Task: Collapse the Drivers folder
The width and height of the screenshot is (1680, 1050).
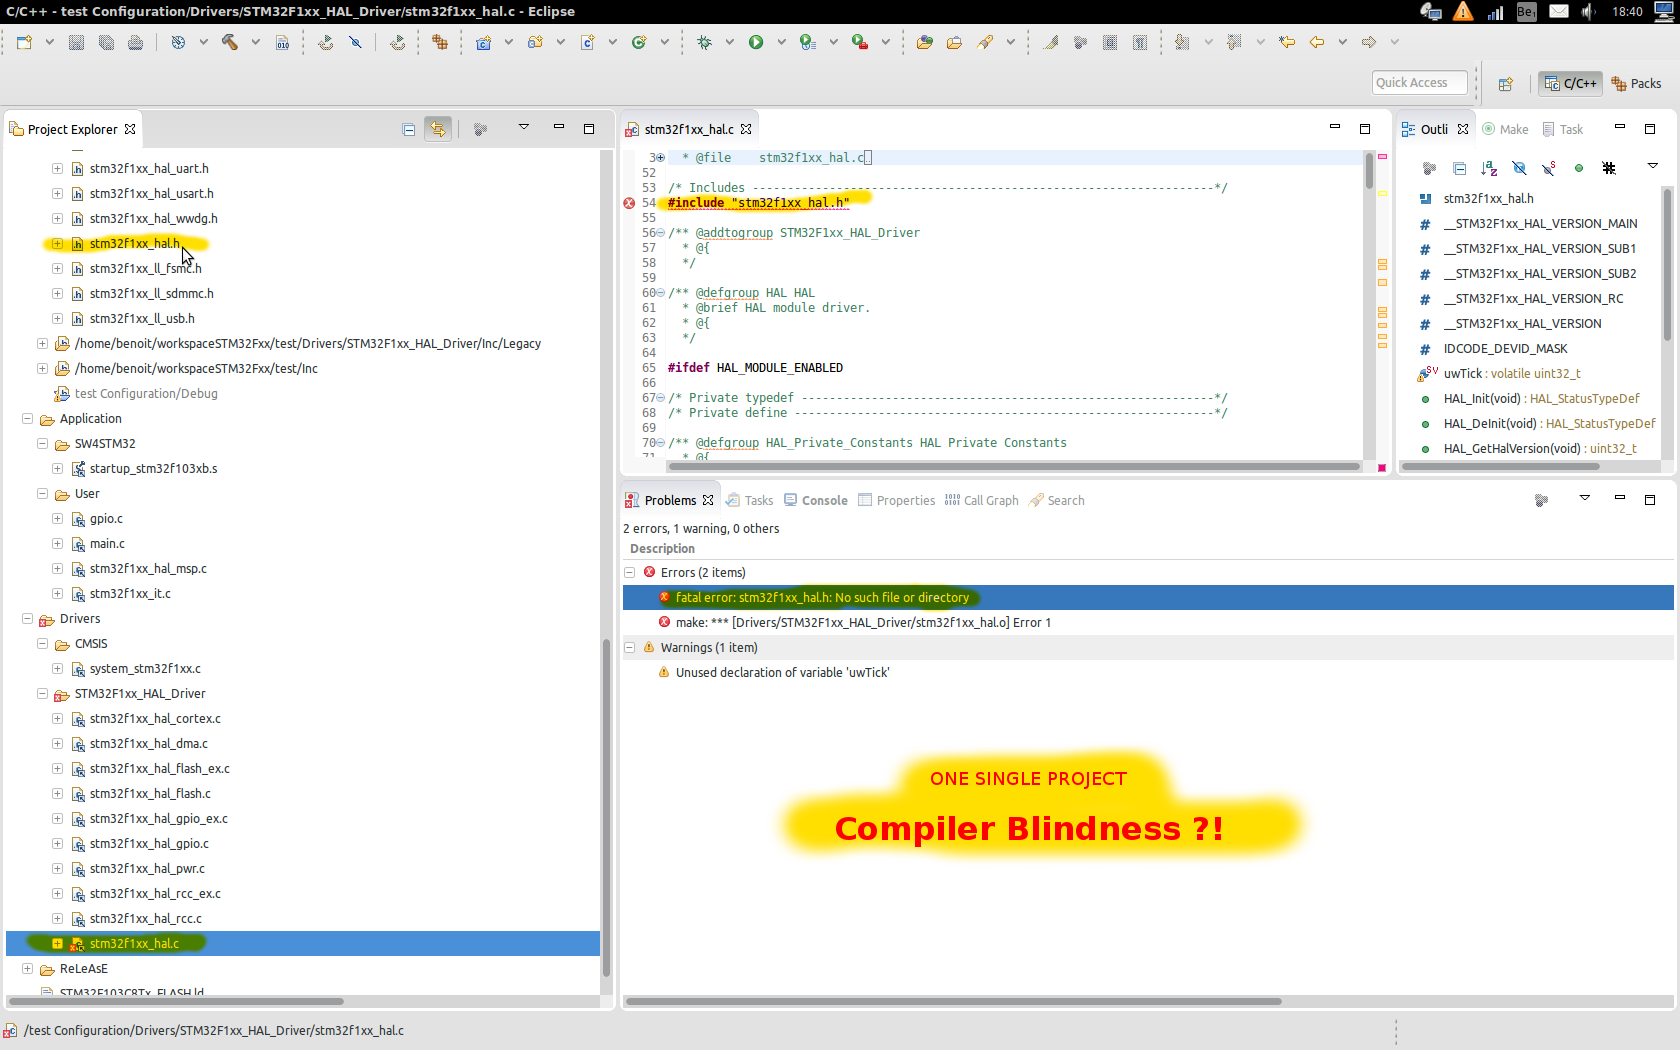Action: coord(27,619)
